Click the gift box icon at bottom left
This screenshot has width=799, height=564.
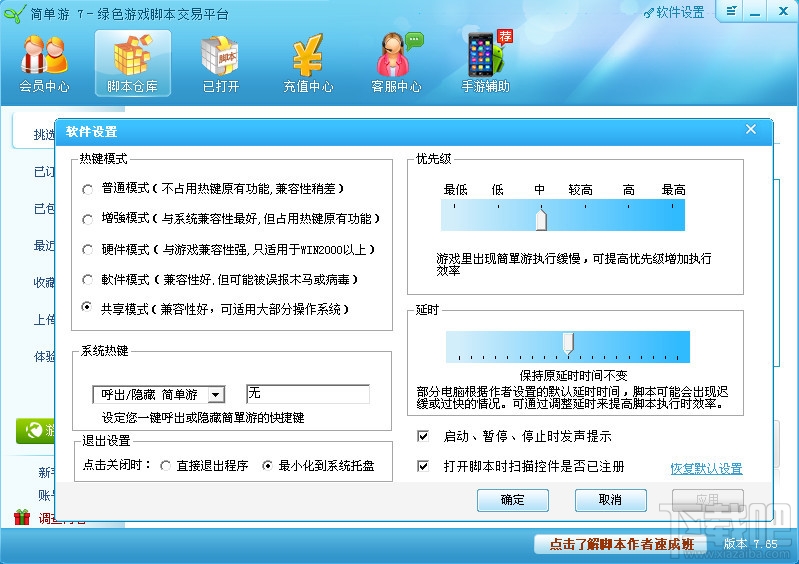coord(22,517)
